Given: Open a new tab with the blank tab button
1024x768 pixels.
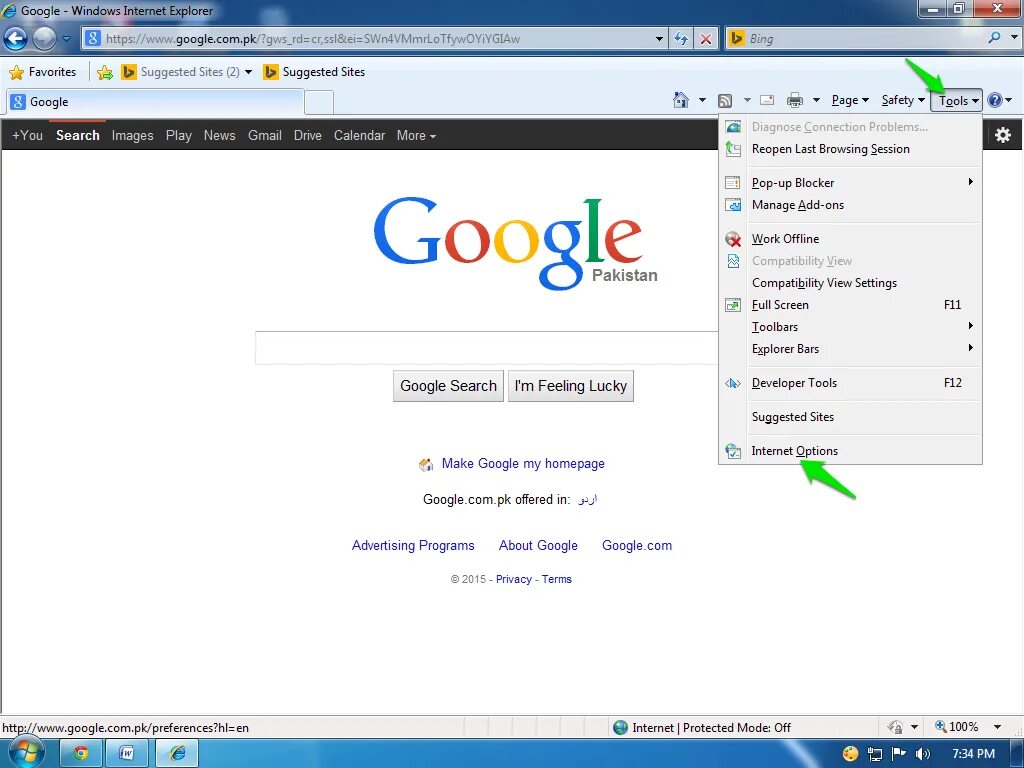Looking at the screenshot, I should pos(319,103).
